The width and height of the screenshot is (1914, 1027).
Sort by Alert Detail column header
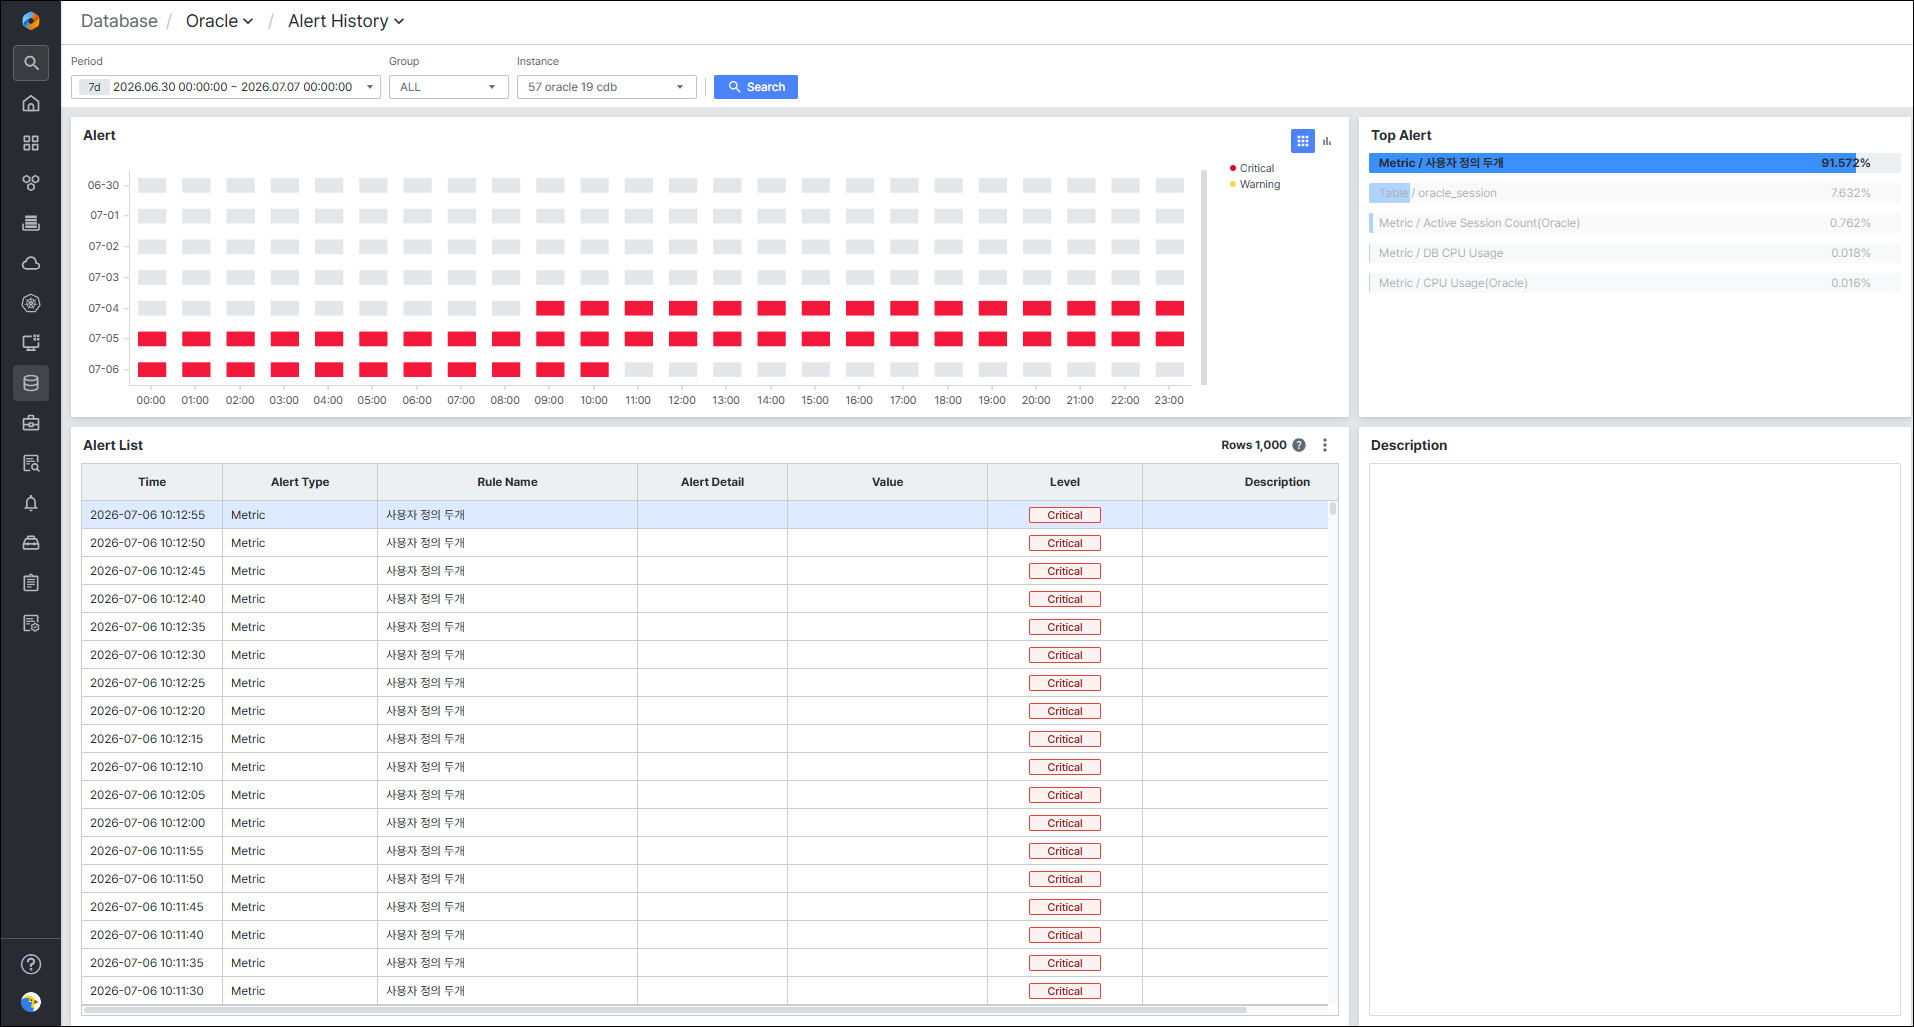click(712, 482)
